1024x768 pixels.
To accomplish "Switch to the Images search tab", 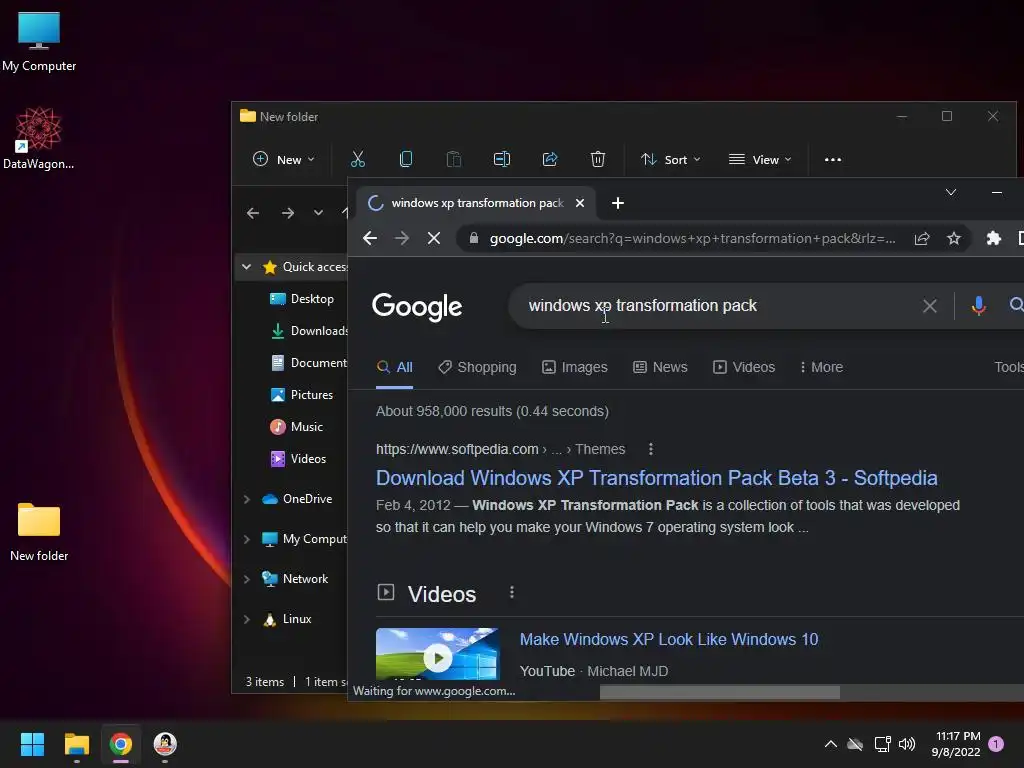I will 575,367.
